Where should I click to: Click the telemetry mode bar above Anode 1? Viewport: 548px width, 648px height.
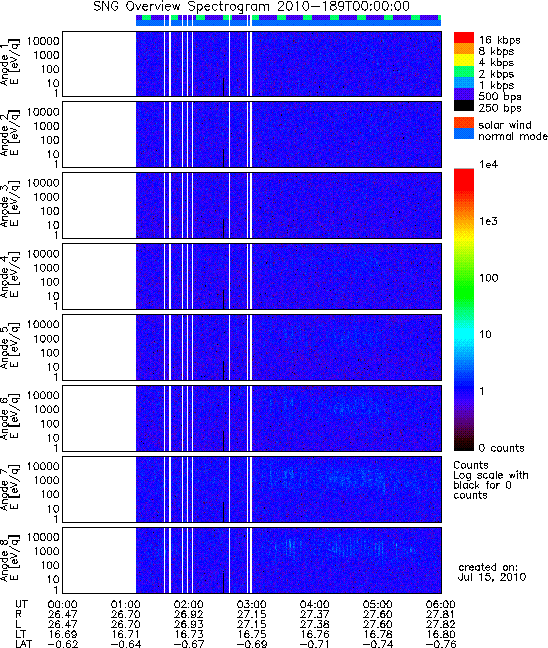[x=288, y=21]
